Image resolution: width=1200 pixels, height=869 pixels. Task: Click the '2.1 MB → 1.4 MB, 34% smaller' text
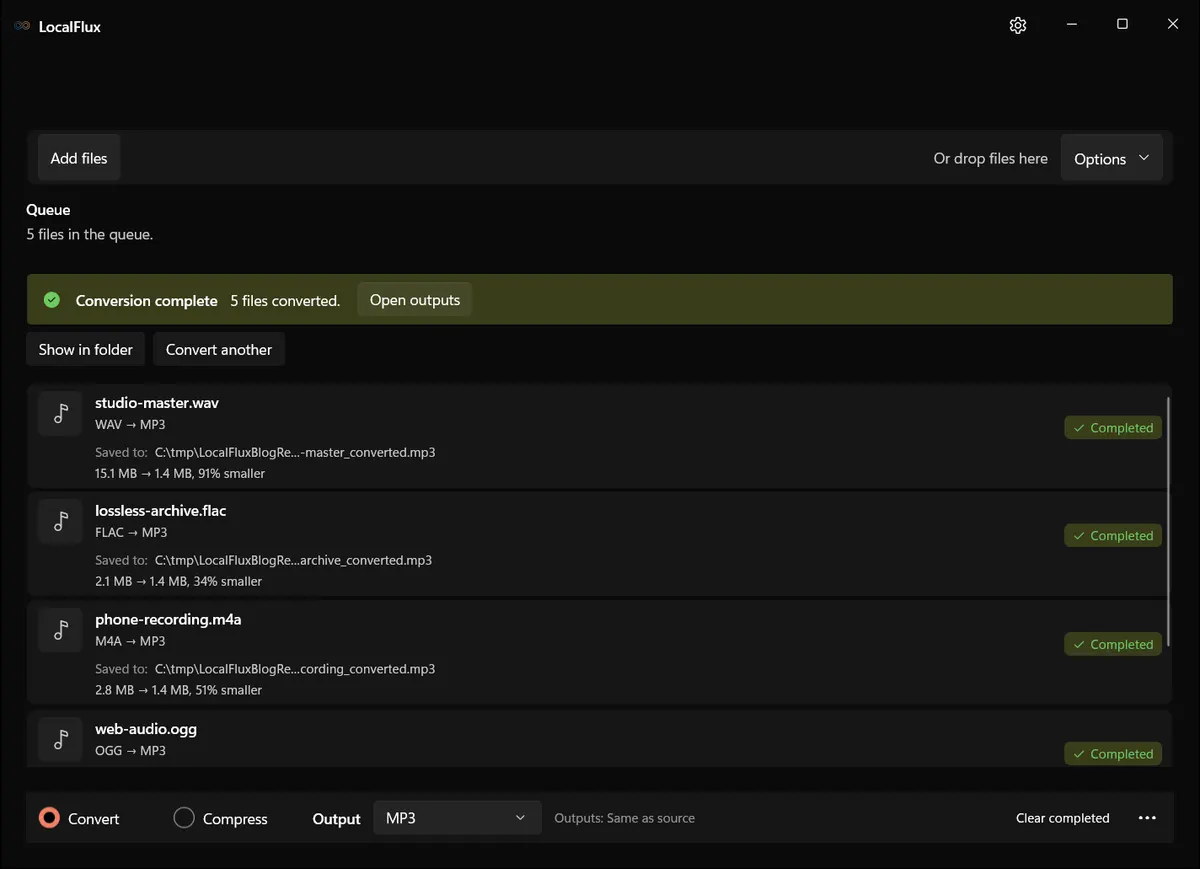[179, 581]
